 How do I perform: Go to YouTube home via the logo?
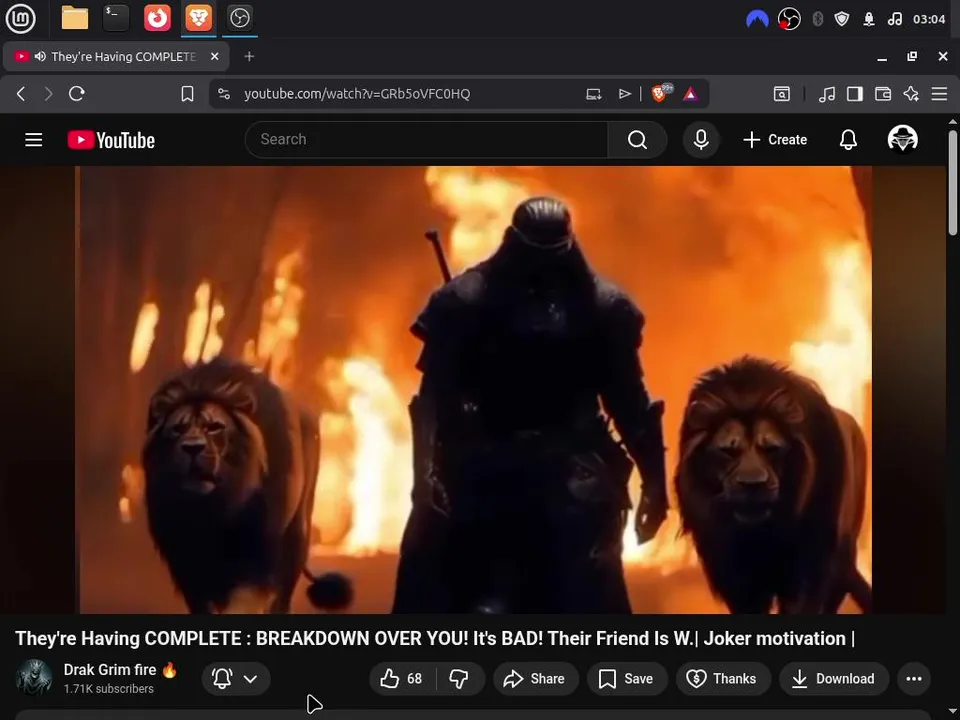click(111, 140)
